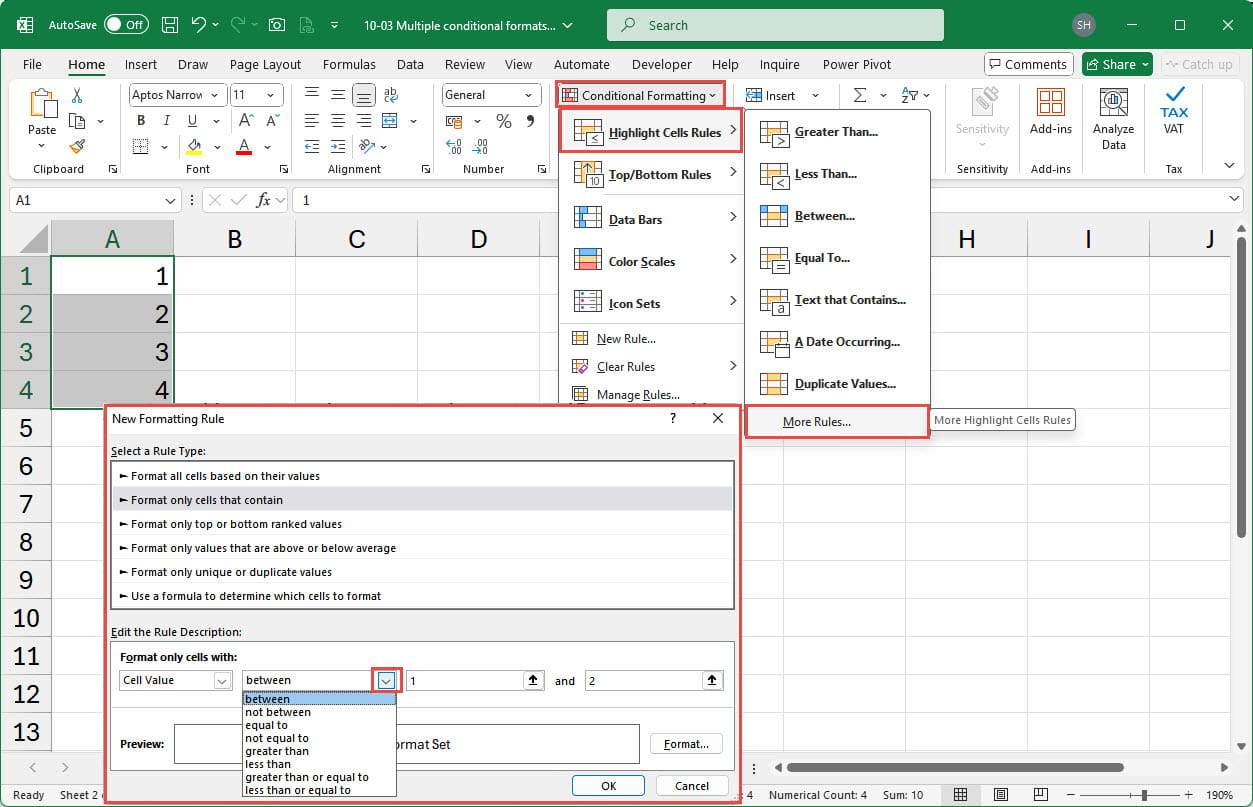Image resolution: width=1253 pixels, height=807 pixels.
Task: Select the Data Bars menu item
Action: 635,219
